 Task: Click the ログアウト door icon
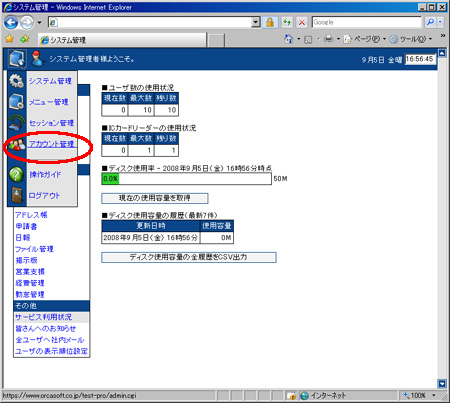point(17,195)
